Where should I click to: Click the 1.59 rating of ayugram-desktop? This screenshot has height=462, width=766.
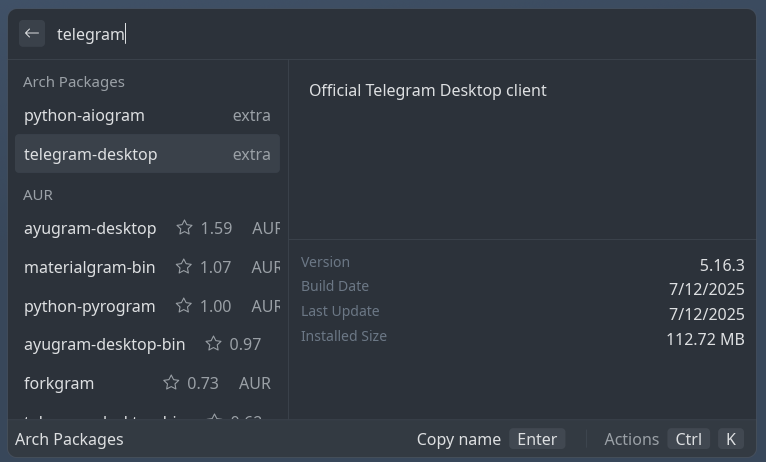[x=216, y=228]
